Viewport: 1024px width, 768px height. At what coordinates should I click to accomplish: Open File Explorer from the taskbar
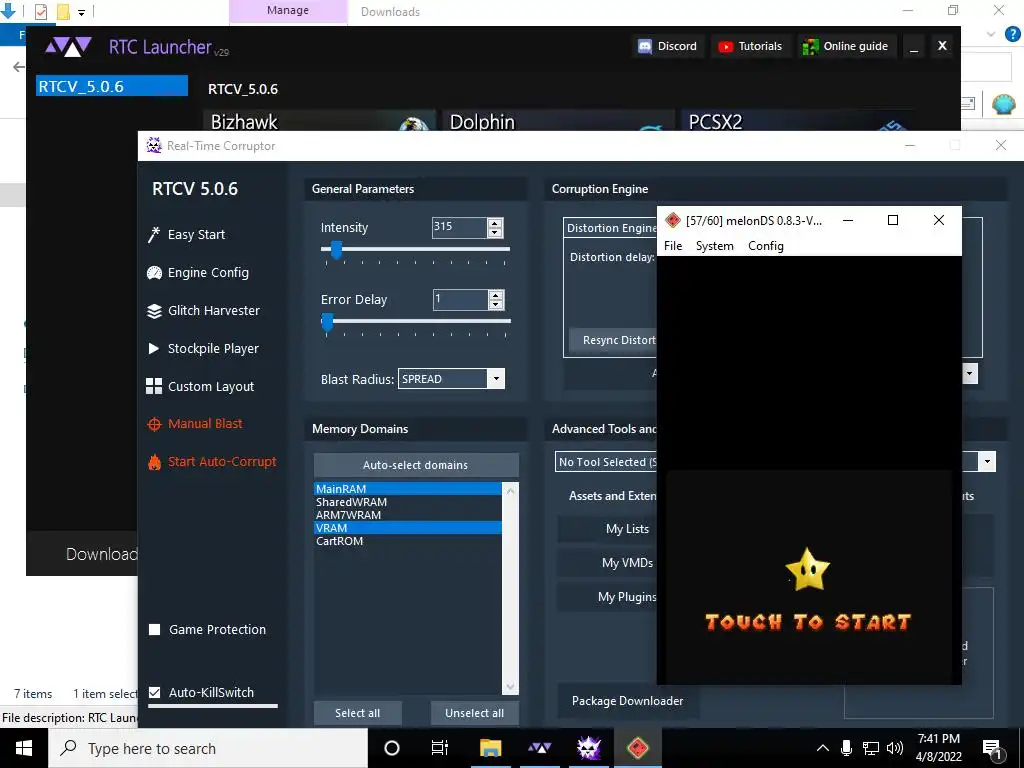point(490,748)
